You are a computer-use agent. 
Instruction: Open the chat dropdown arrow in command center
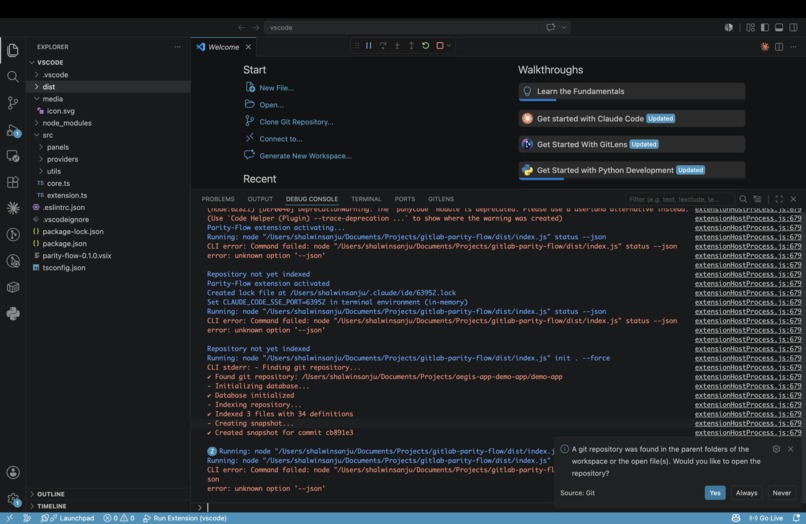click(x=564, y=27)
